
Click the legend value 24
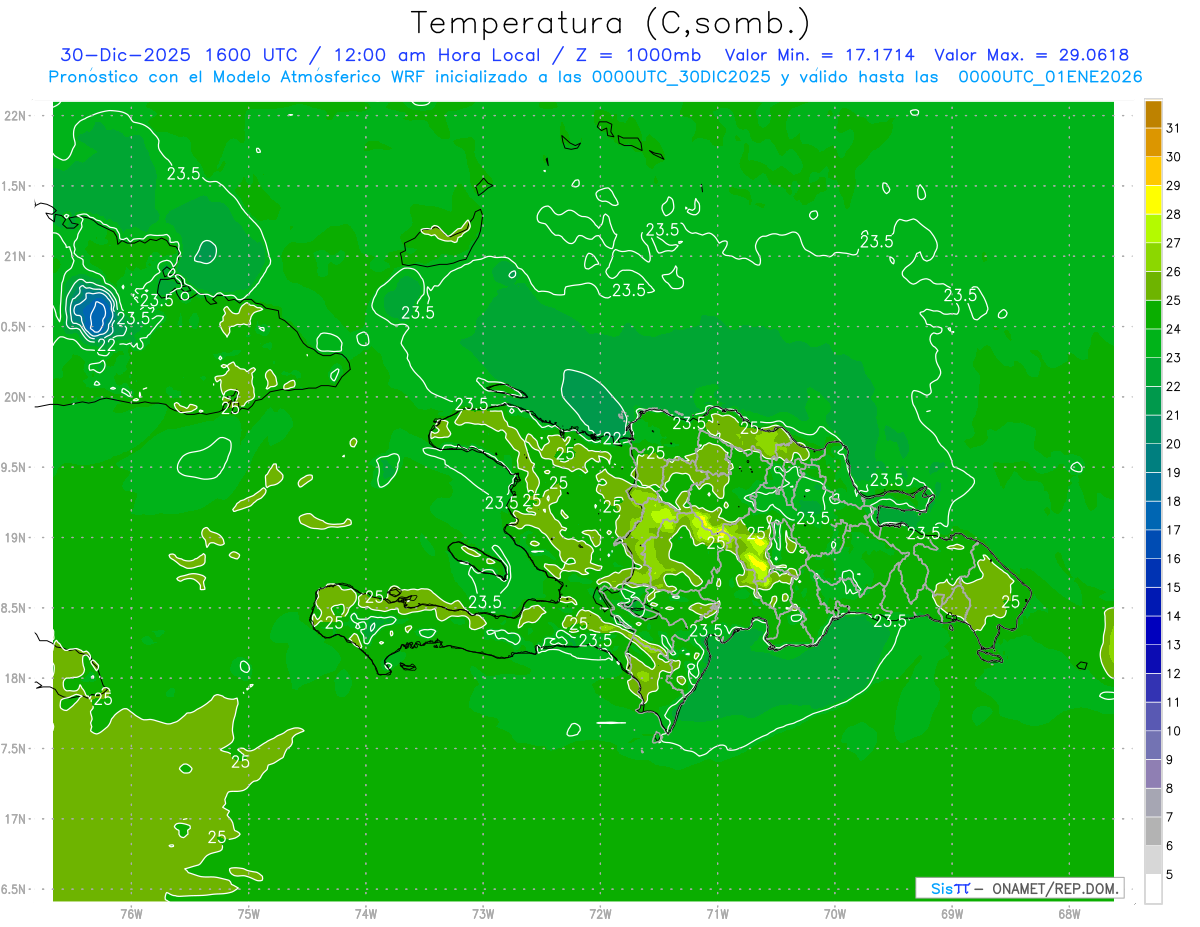(x=1174, y=329)
